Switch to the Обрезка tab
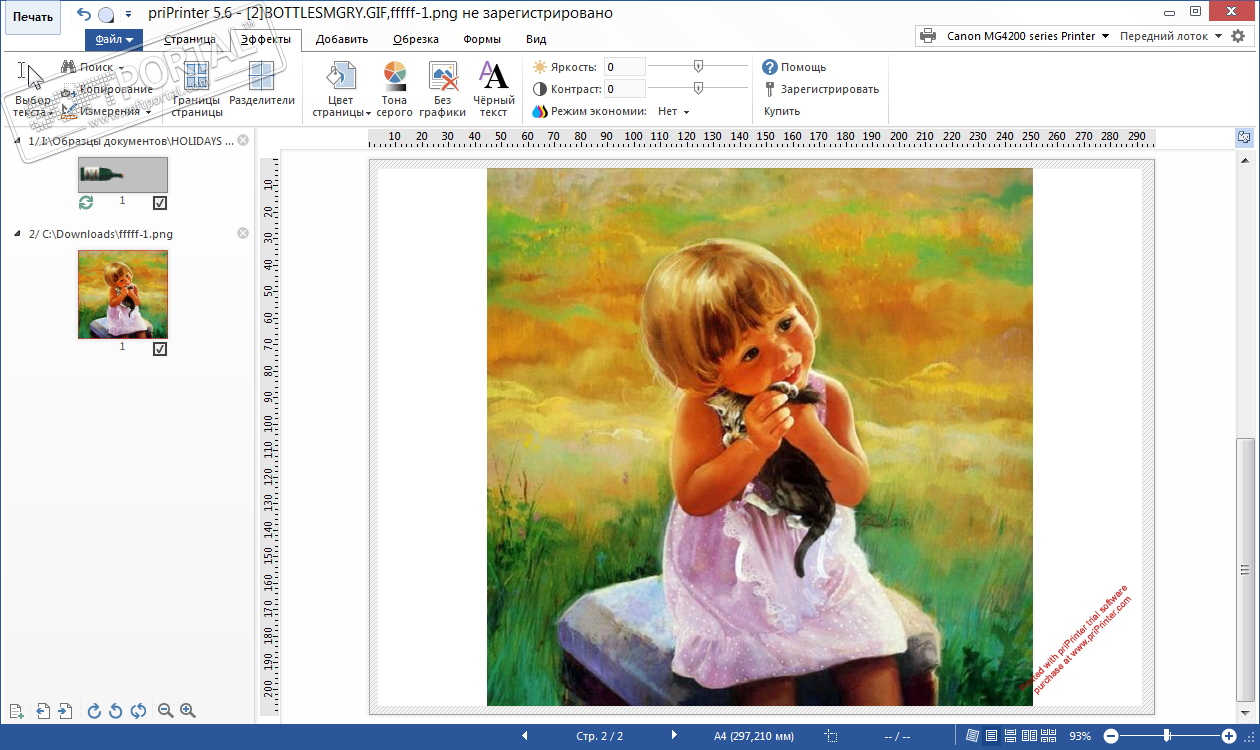Screen dimensions: 1260x750 click(416, 40)
